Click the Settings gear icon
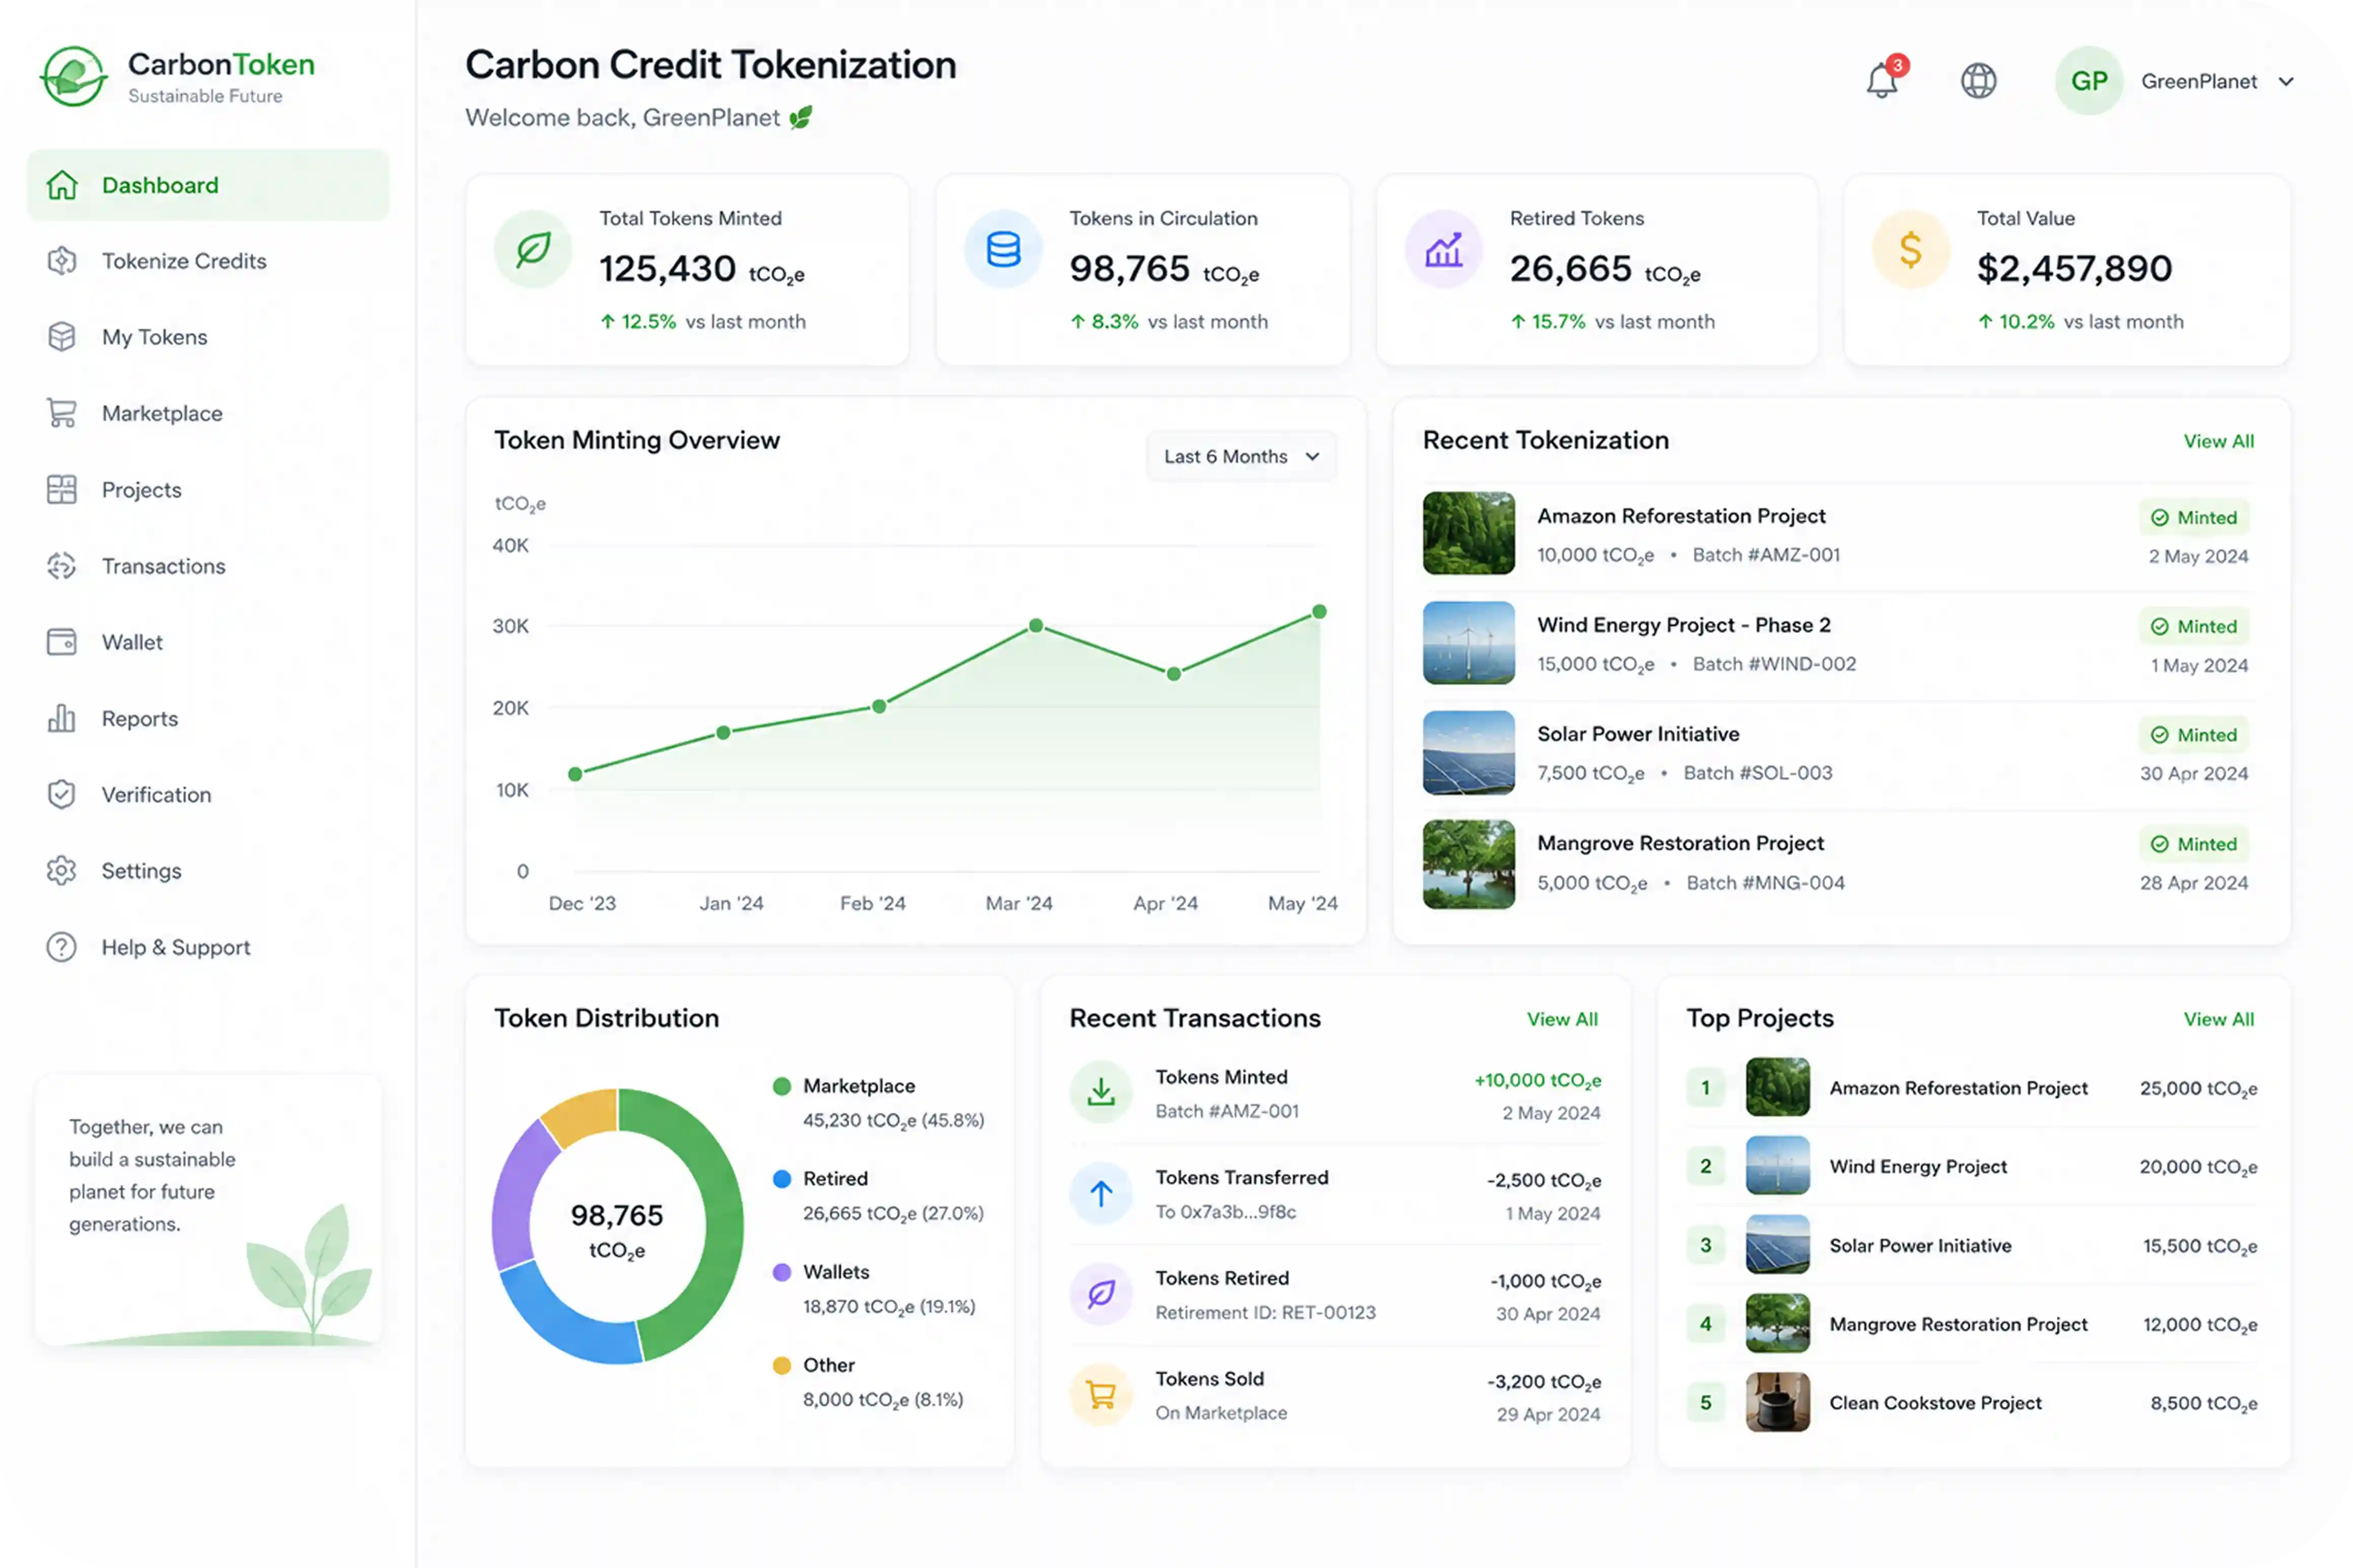This screenshot has height=1568, width=2353. coord(62,870)
